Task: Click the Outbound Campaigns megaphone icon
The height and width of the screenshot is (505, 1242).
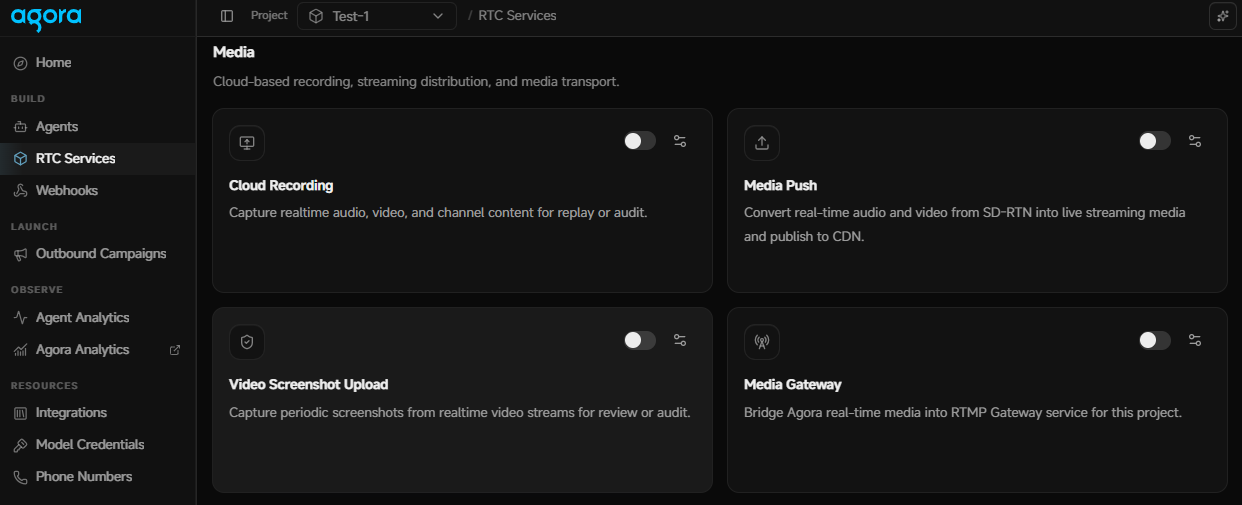Action: click(x=20, y=254)
